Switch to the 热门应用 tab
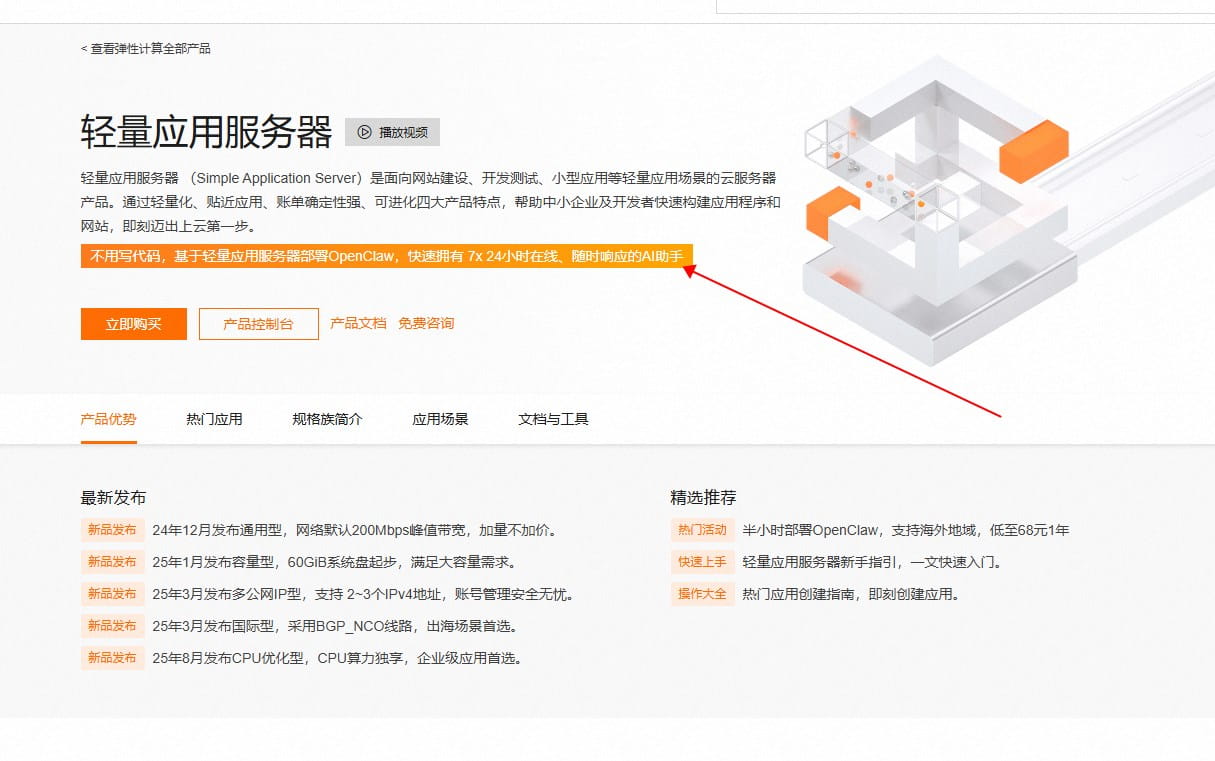This screenshot has width=1215, height=761. coord(213,419)
